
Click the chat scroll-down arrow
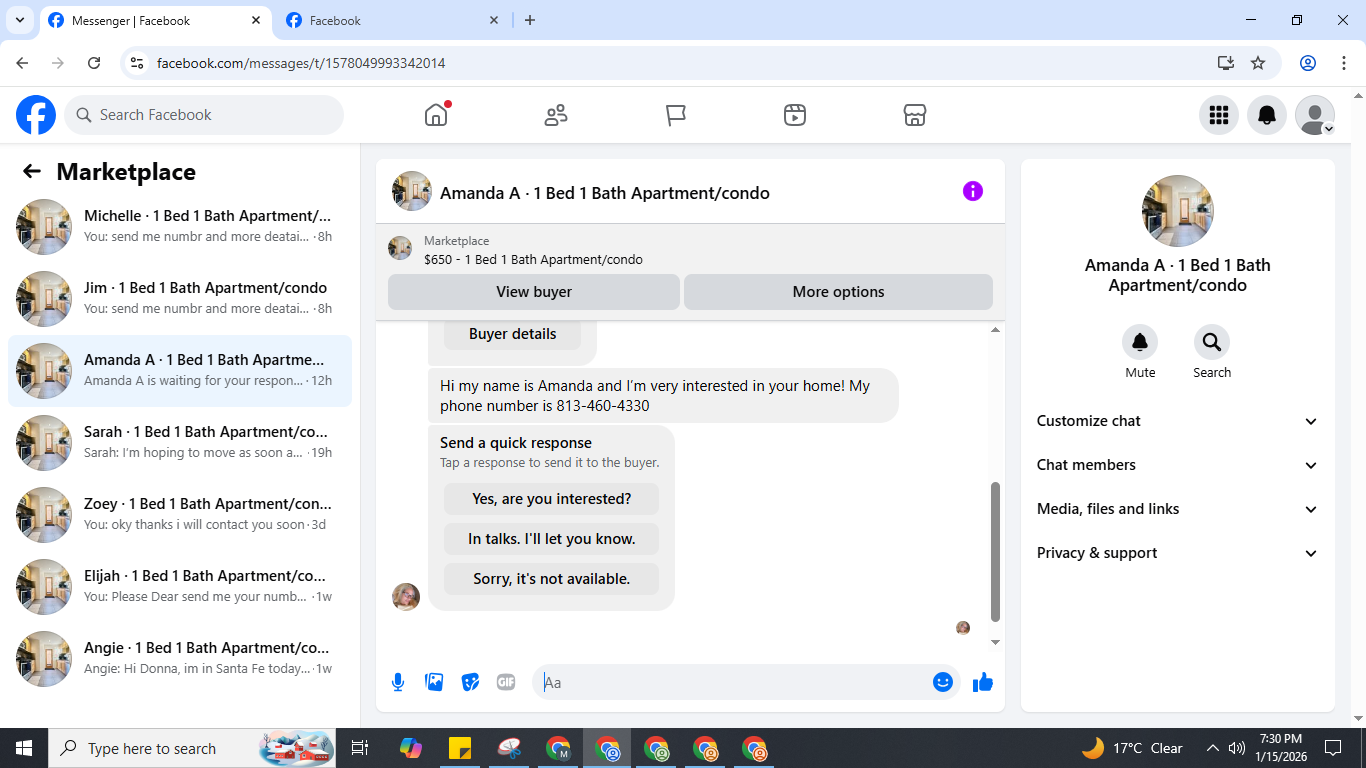click(995, 642)
